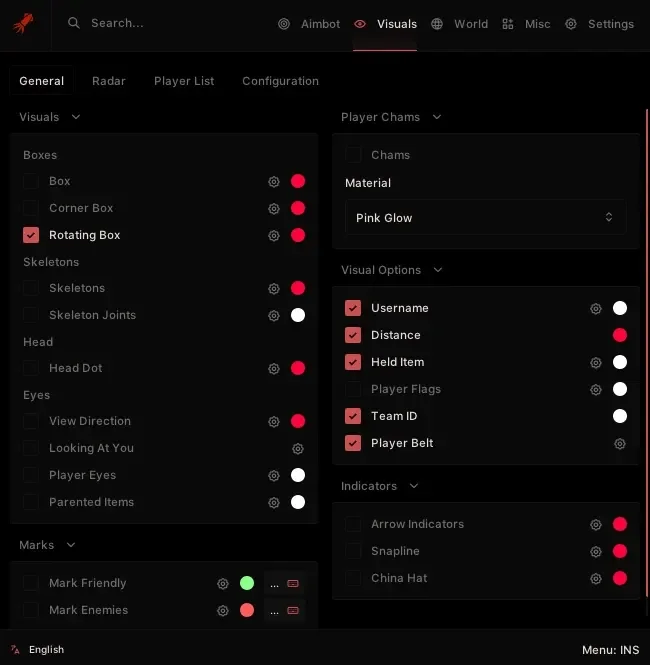The height and width of the screenshot is (665, 650).
Task: Open settings gear for Held Item
Action: [x=596, y=363]
